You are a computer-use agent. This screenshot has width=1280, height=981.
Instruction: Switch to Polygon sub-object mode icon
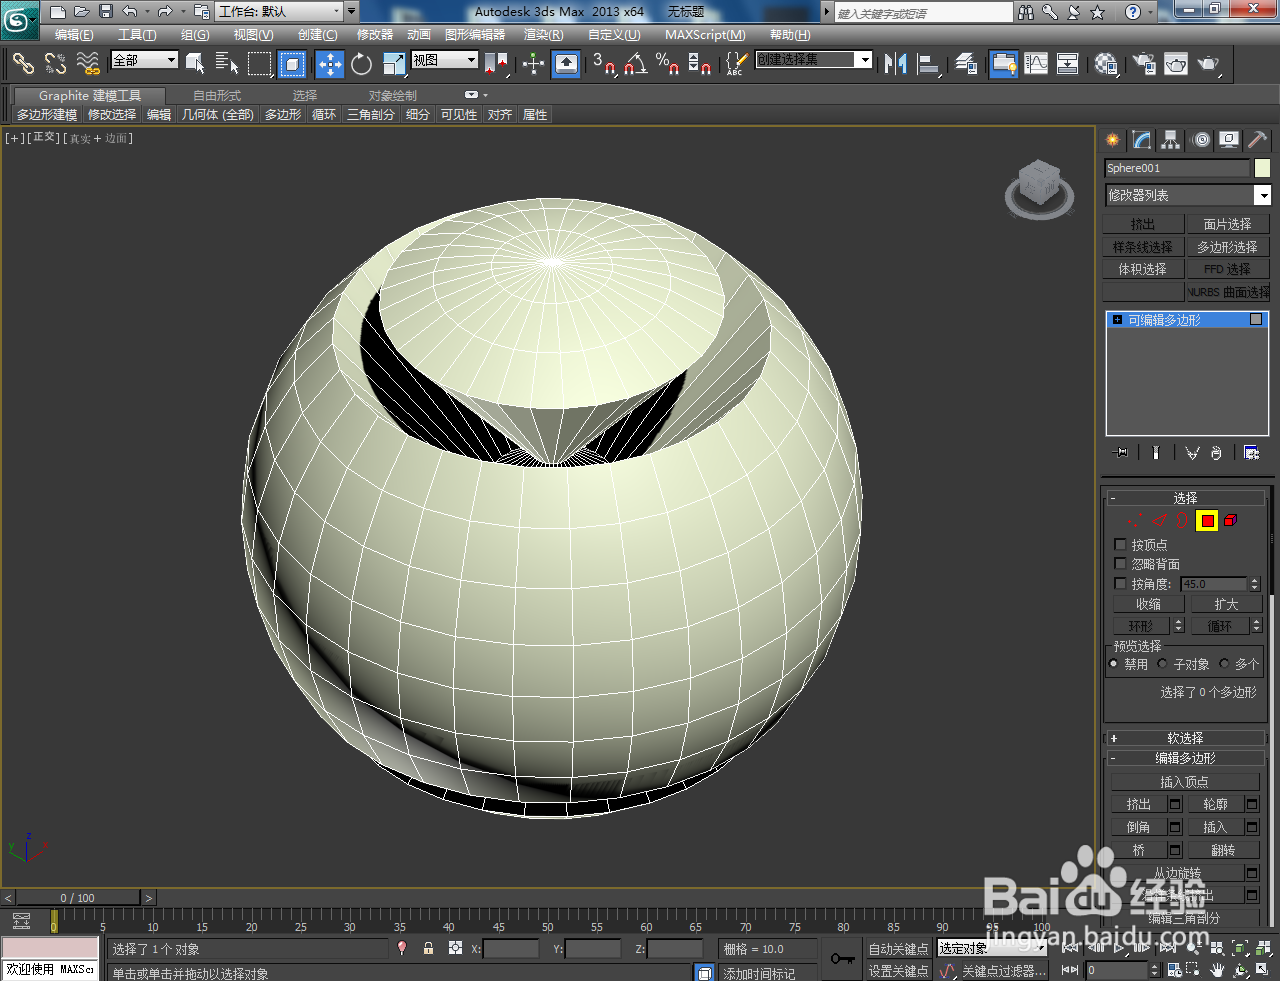(1206, 519)
